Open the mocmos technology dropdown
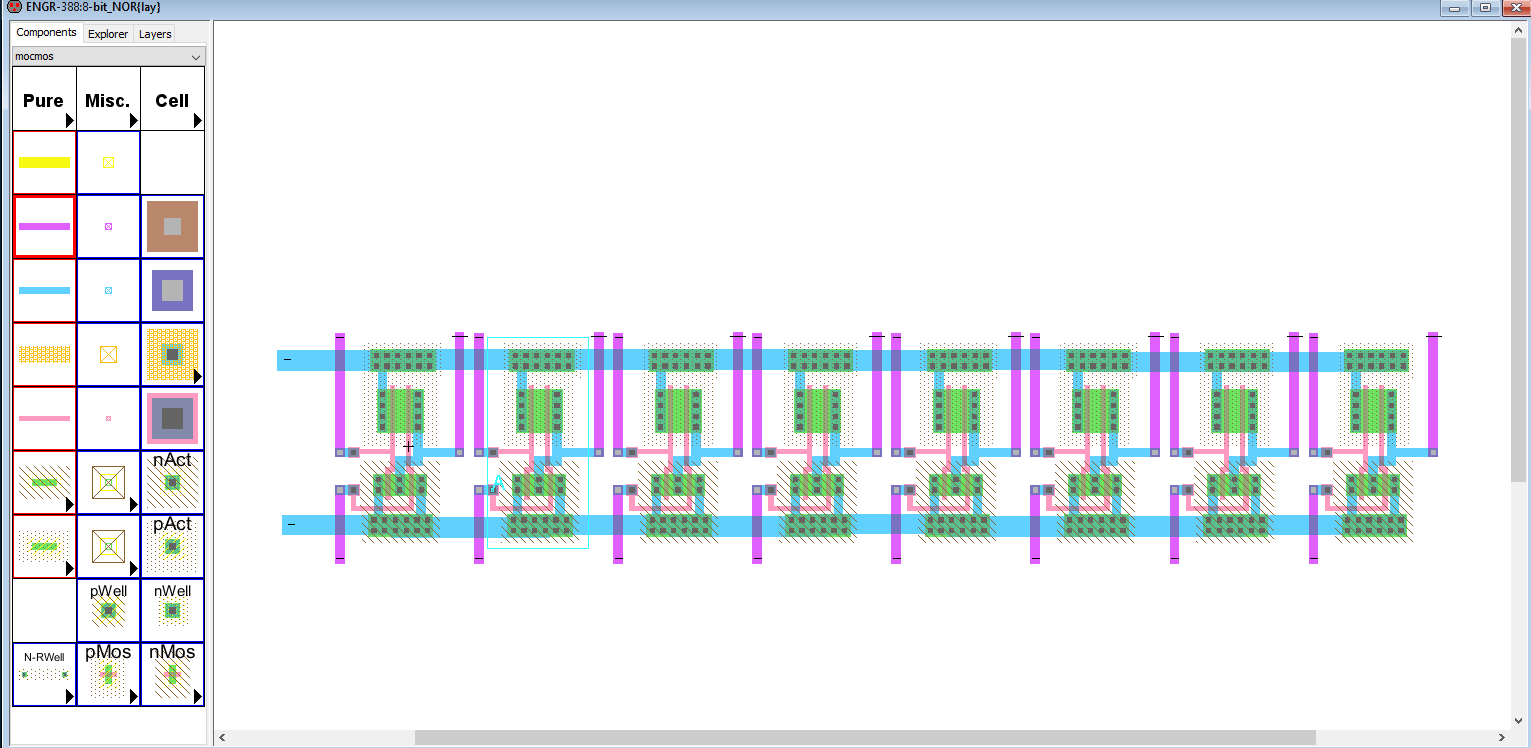The image size is (1531, 748). tap(108, 56)
